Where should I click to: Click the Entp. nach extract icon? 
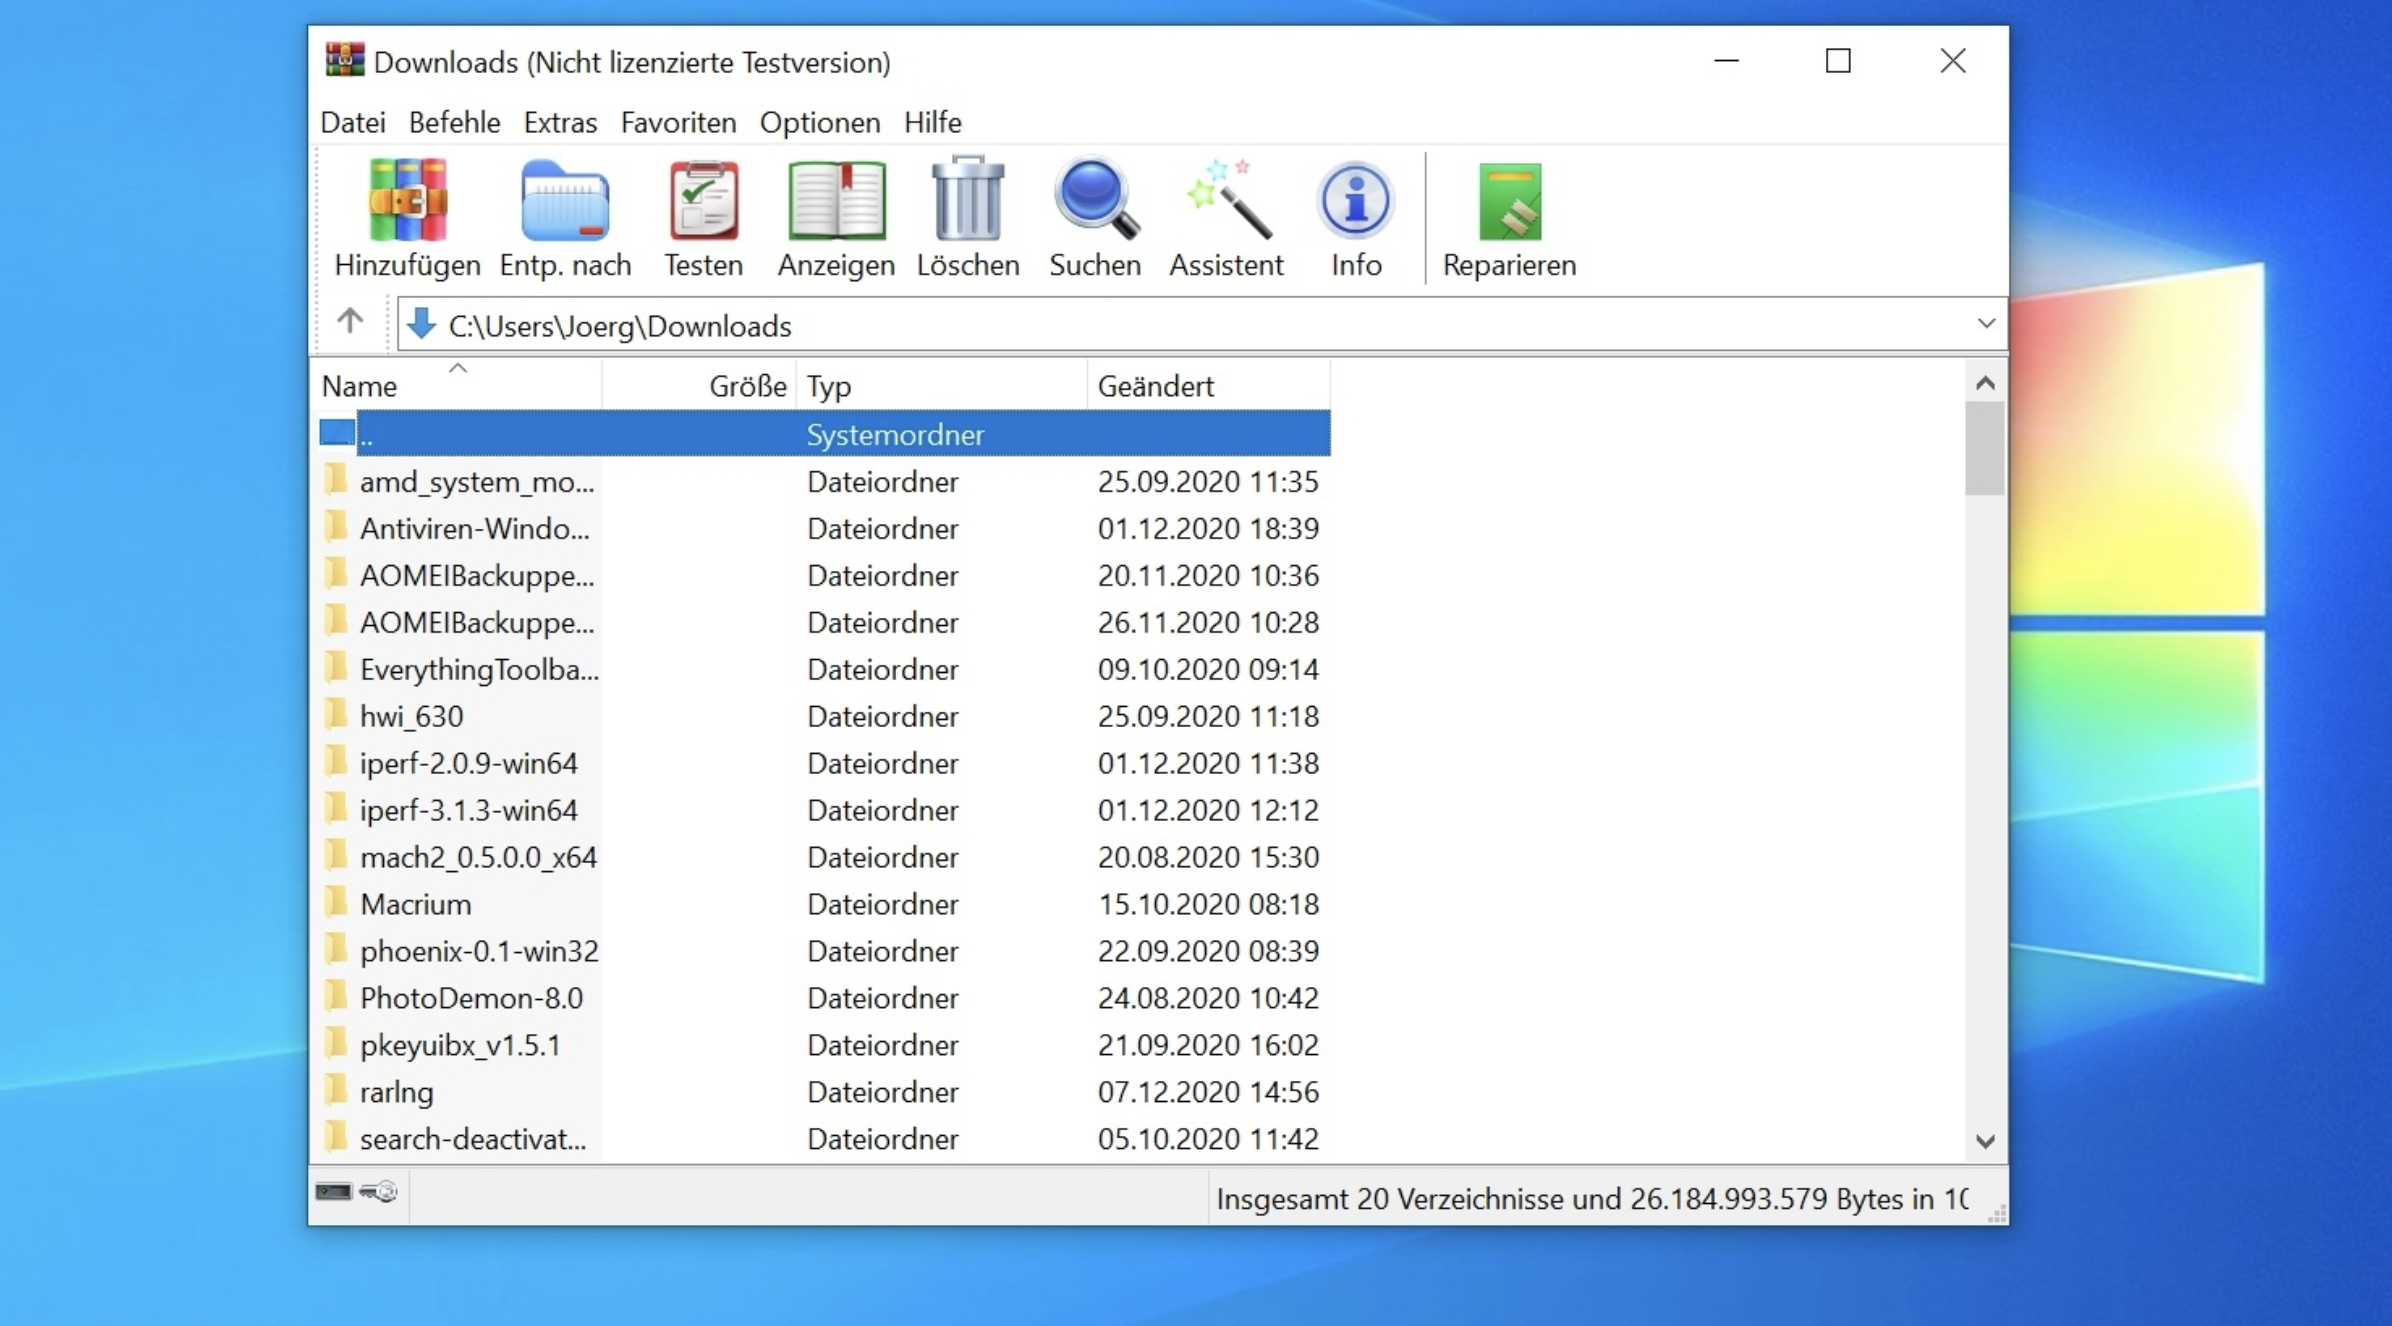[565, 203]
